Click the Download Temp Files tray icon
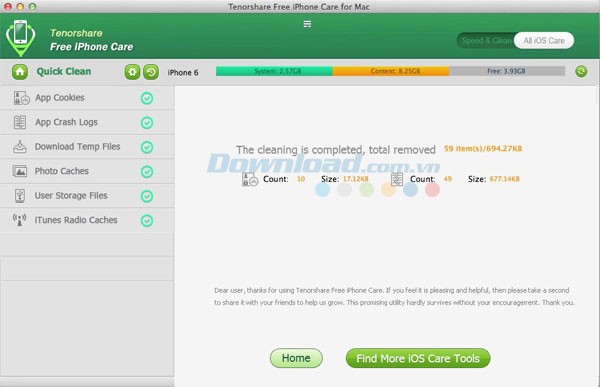Image resolution: width=600 pixels, height=387 pixels. (20, 147)
